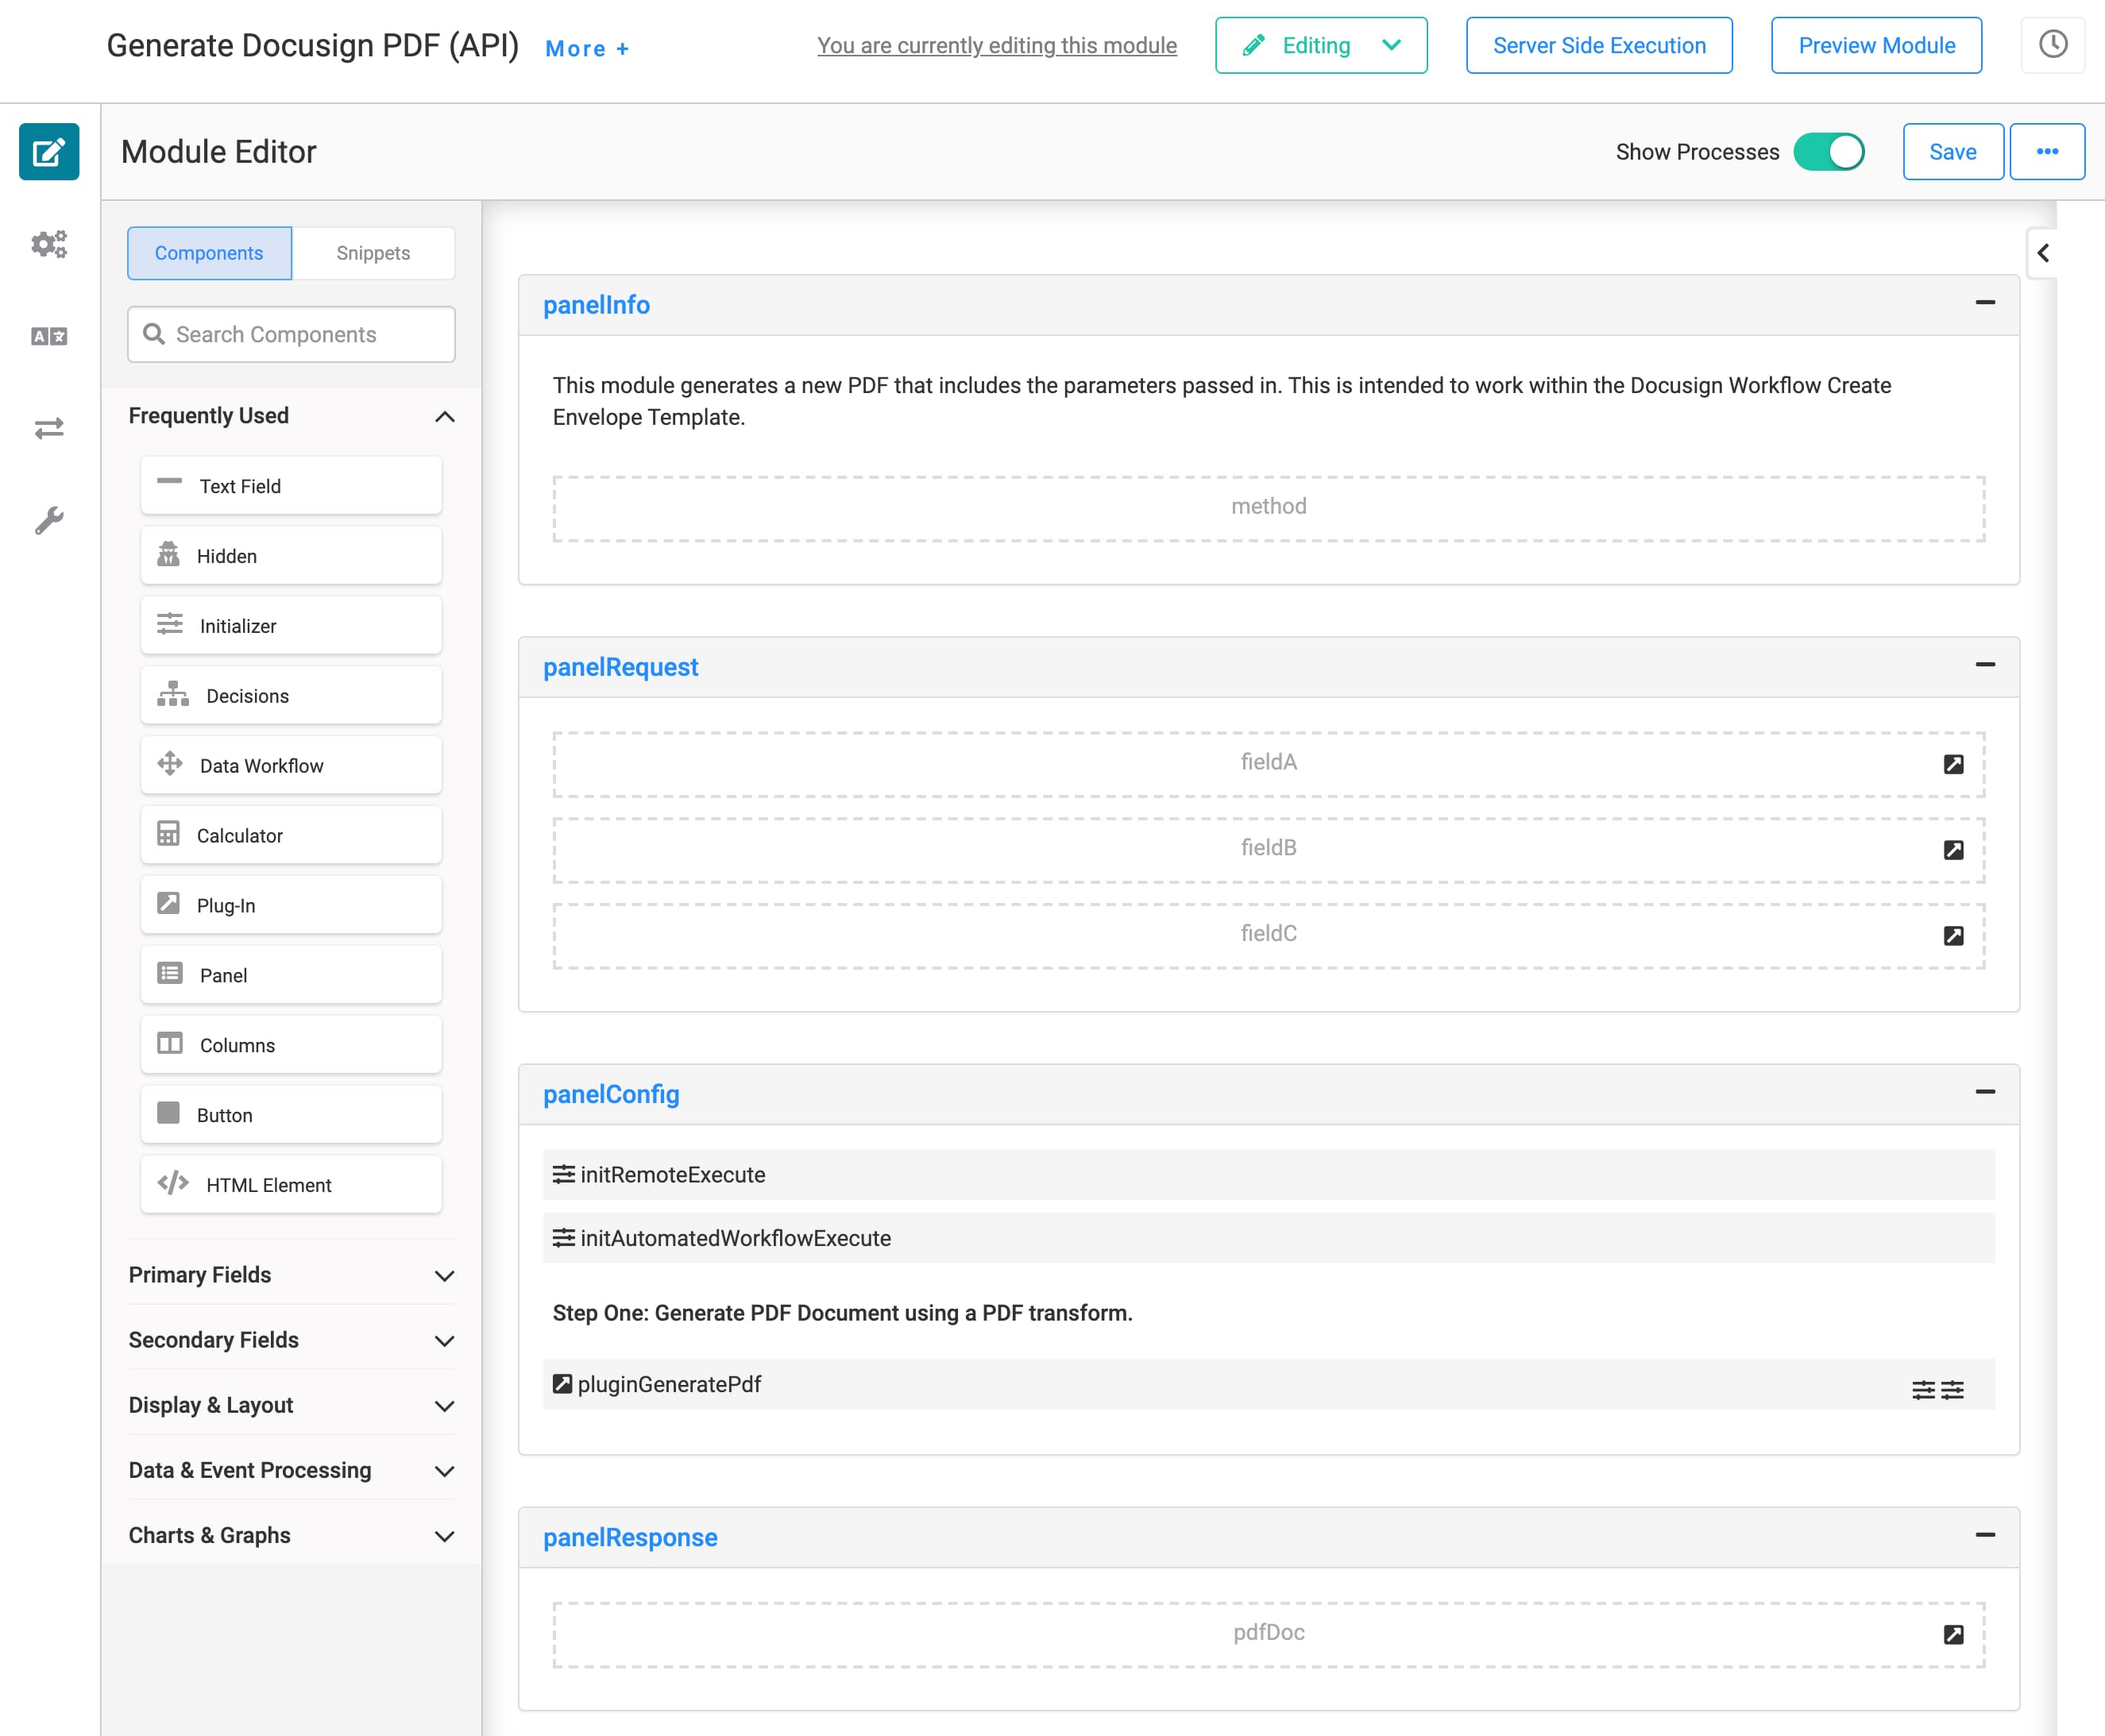This screenshot has height=1736, width=2105.
Task: Select the Button component
Action: (x=291, y=1116)
